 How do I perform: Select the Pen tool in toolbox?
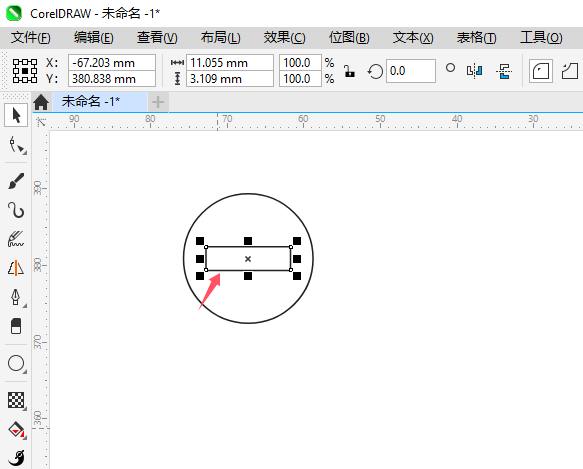(16, 297)
